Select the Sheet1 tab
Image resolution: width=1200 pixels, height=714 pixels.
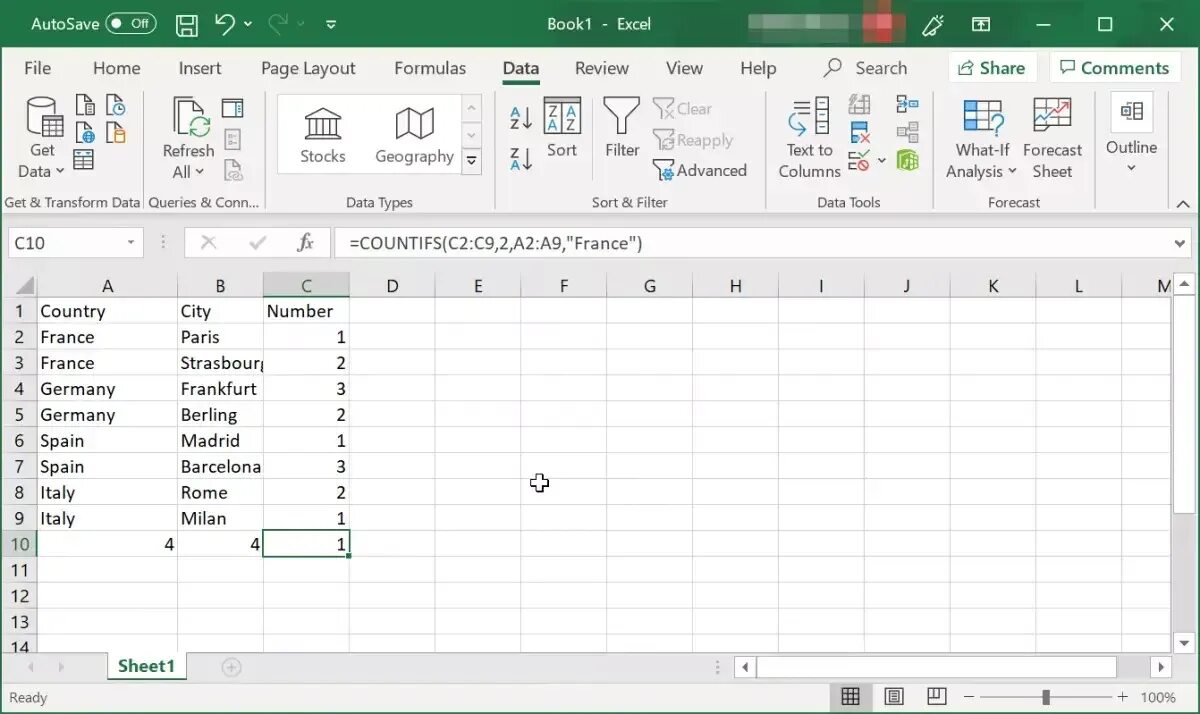tap(146, 666)
